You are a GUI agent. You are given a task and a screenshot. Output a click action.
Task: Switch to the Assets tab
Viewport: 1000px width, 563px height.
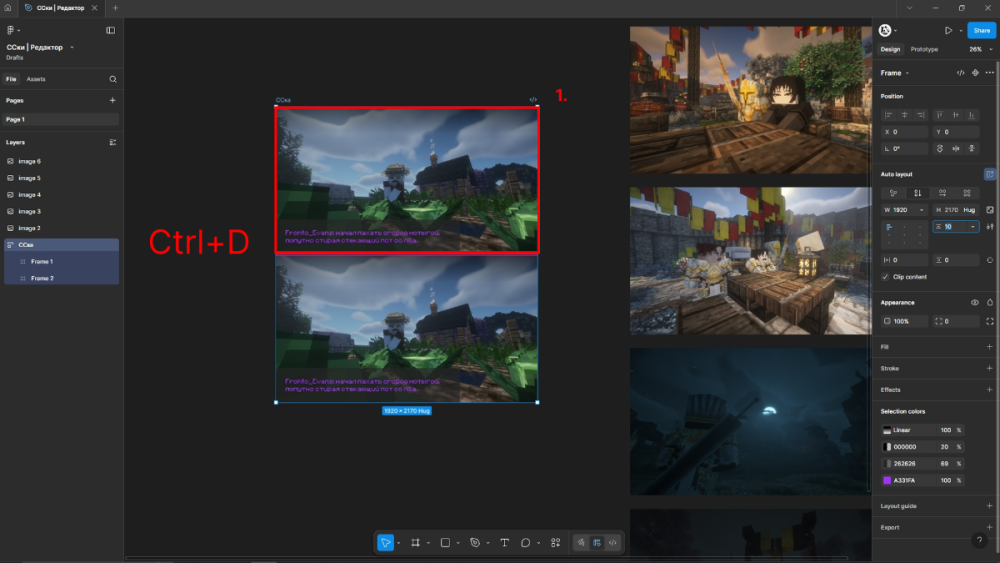(x=35, y=79)
